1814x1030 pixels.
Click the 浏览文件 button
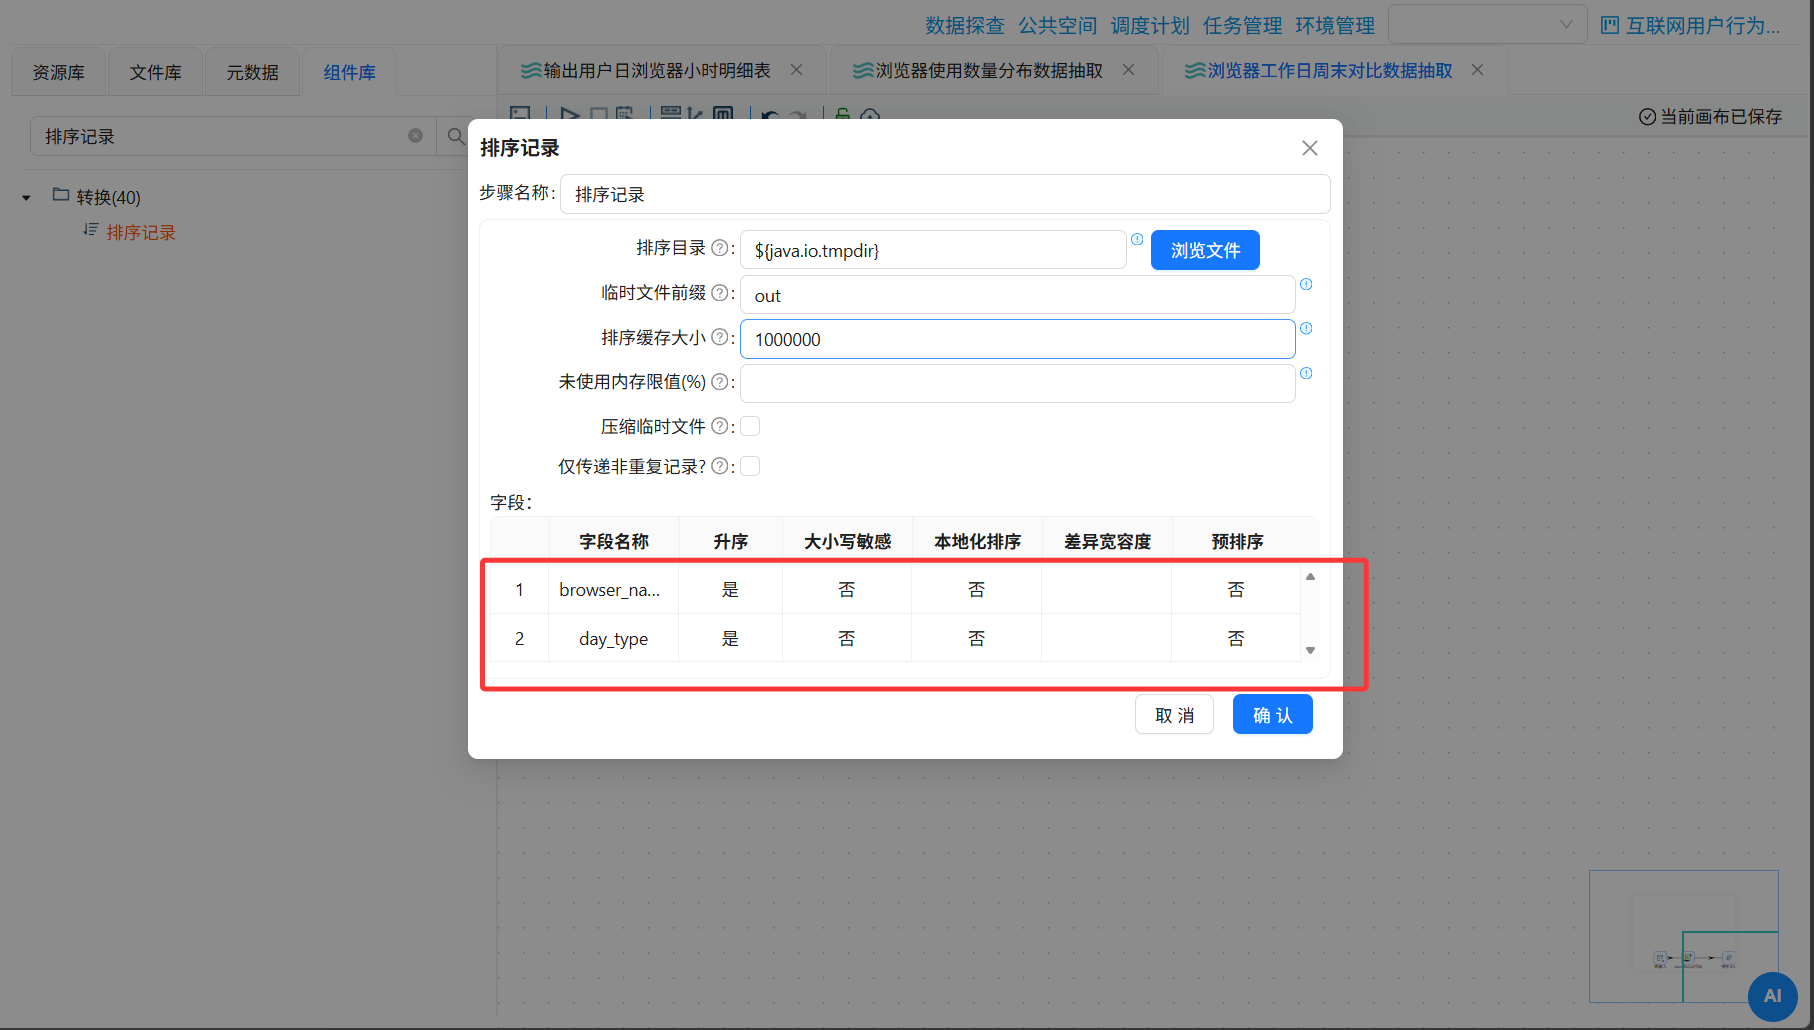pyautogui.click(x=1205, y=250)
